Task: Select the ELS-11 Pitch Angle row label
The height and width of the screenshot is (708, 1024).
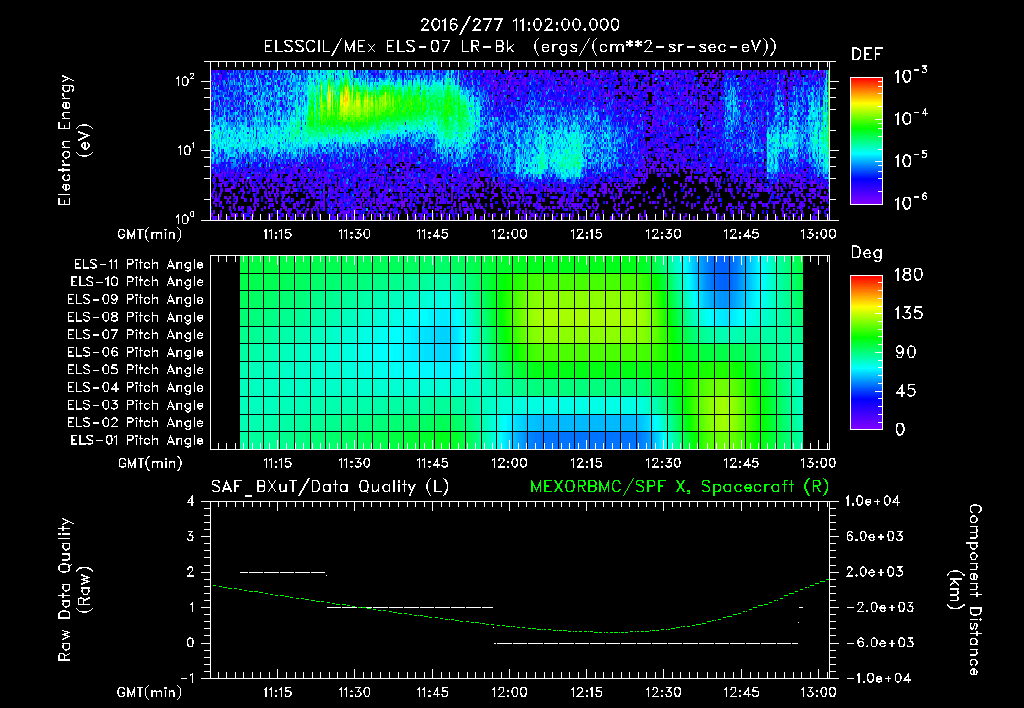Action: pyautogui.click(x=138, y=265)
